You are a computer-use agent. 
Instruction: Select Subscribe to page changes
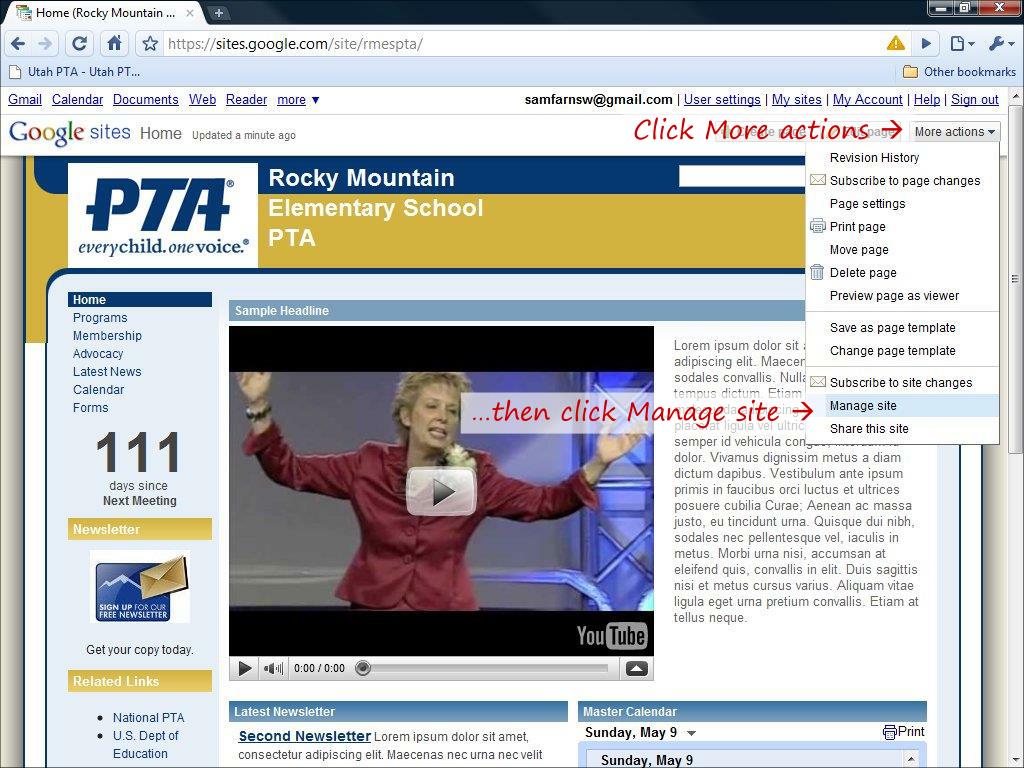tap(904, 181)
